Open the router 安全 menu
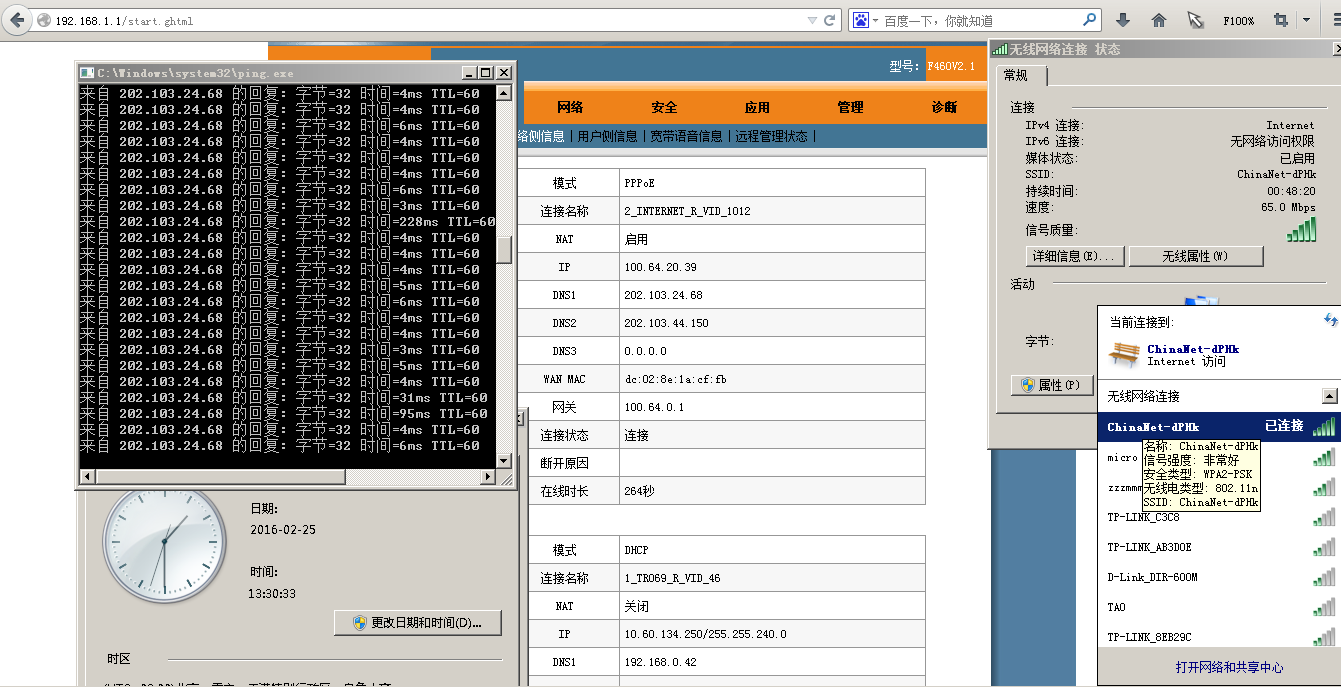This screenshot has height=688, width=1341. click(x=664, y=107)
